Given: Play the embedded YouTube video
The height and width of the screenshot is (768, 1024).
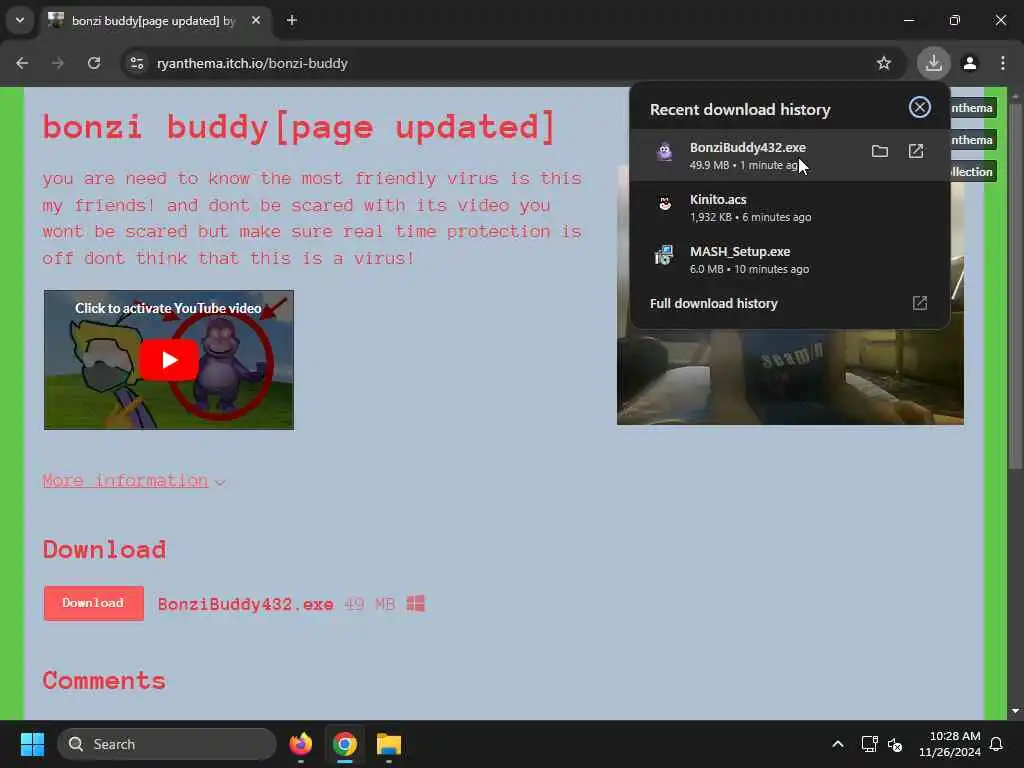Looking at the screenshot, I should [168, 360].
